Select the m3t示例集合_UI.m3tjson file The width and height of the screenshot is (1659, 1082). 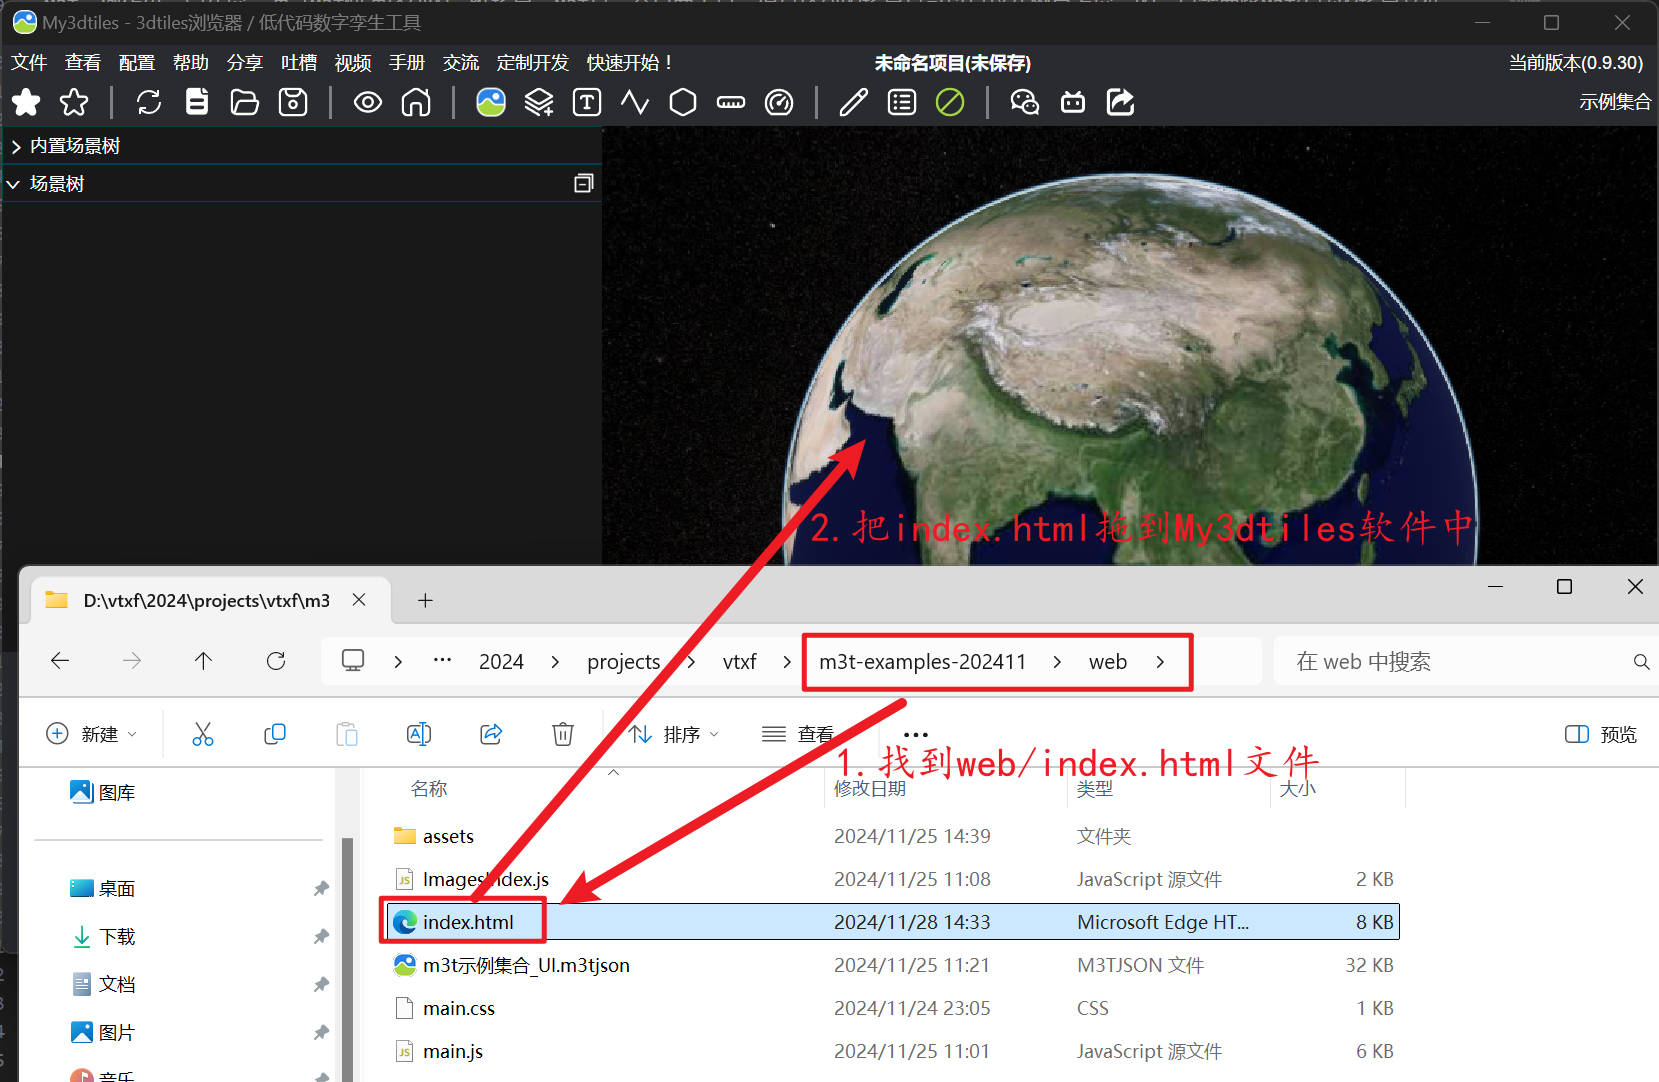click(x=526, y=965)
